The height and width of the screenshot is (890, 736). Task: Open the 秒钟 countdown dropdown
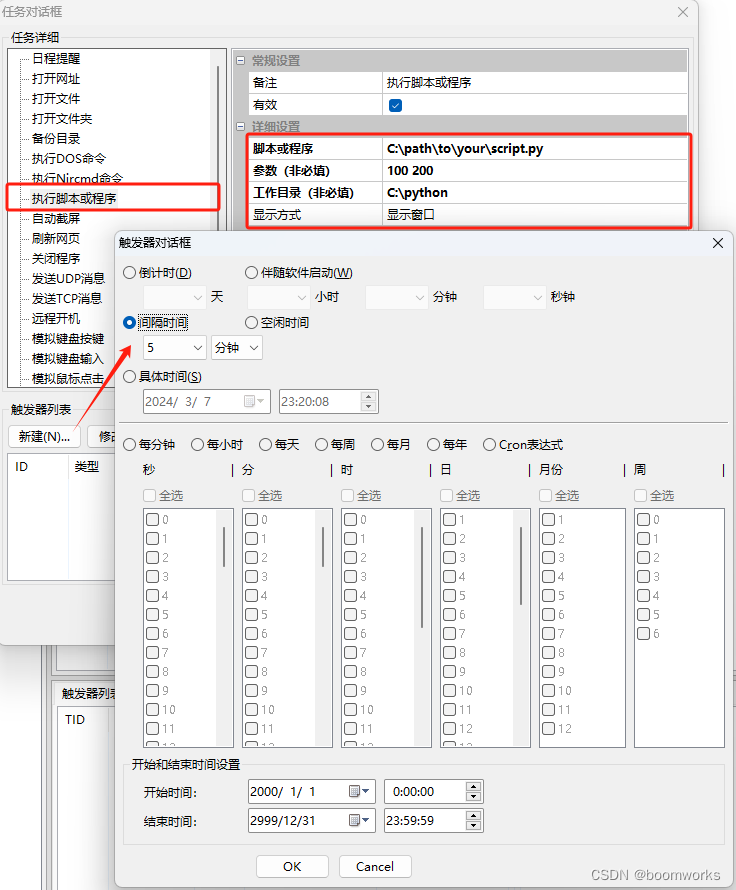pyautogui.click(x=515, y=297)
